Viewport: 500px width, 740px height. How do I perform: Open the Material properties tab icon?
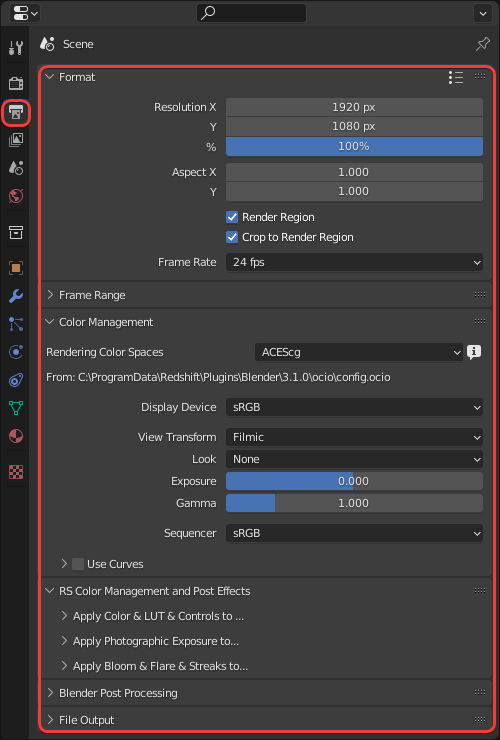[16, 436]
